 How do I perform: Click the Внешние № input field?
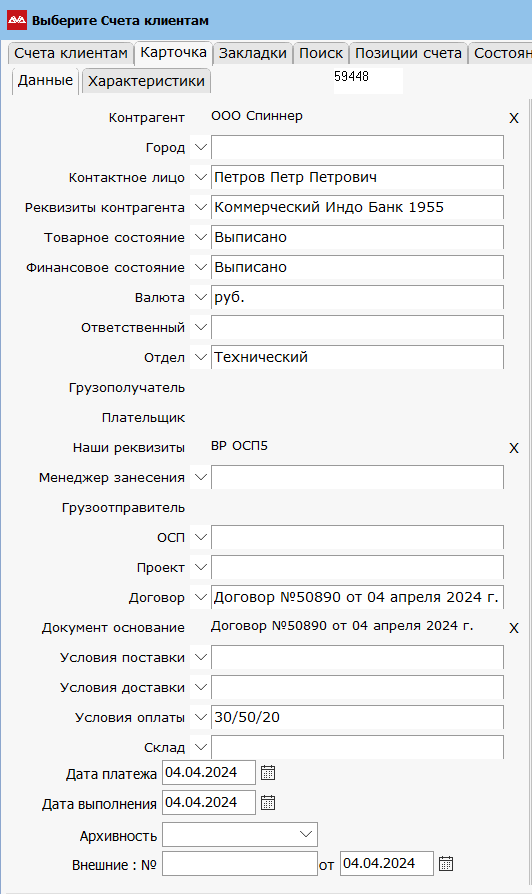click(x=240, y=864)
